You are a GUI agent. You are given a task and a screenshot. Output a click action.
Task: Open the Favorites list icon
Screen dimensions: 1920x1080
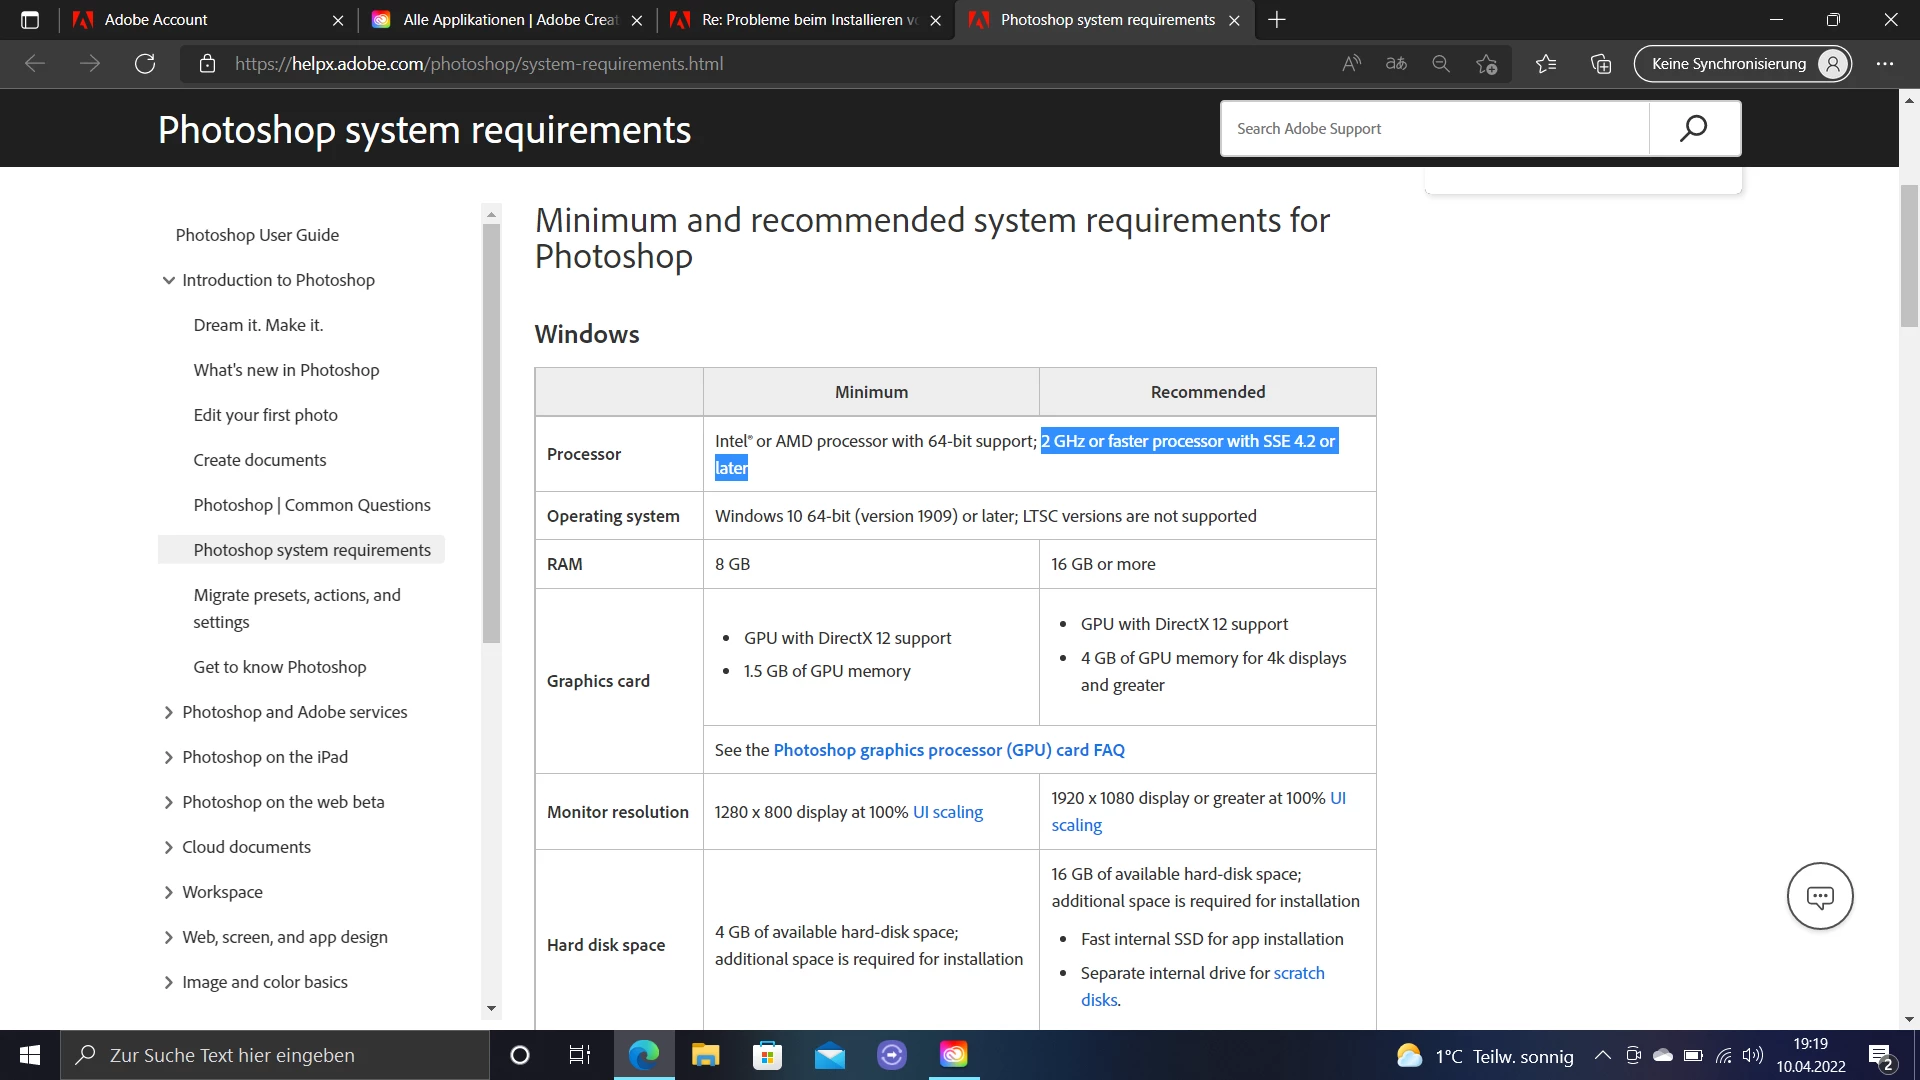1546,64
